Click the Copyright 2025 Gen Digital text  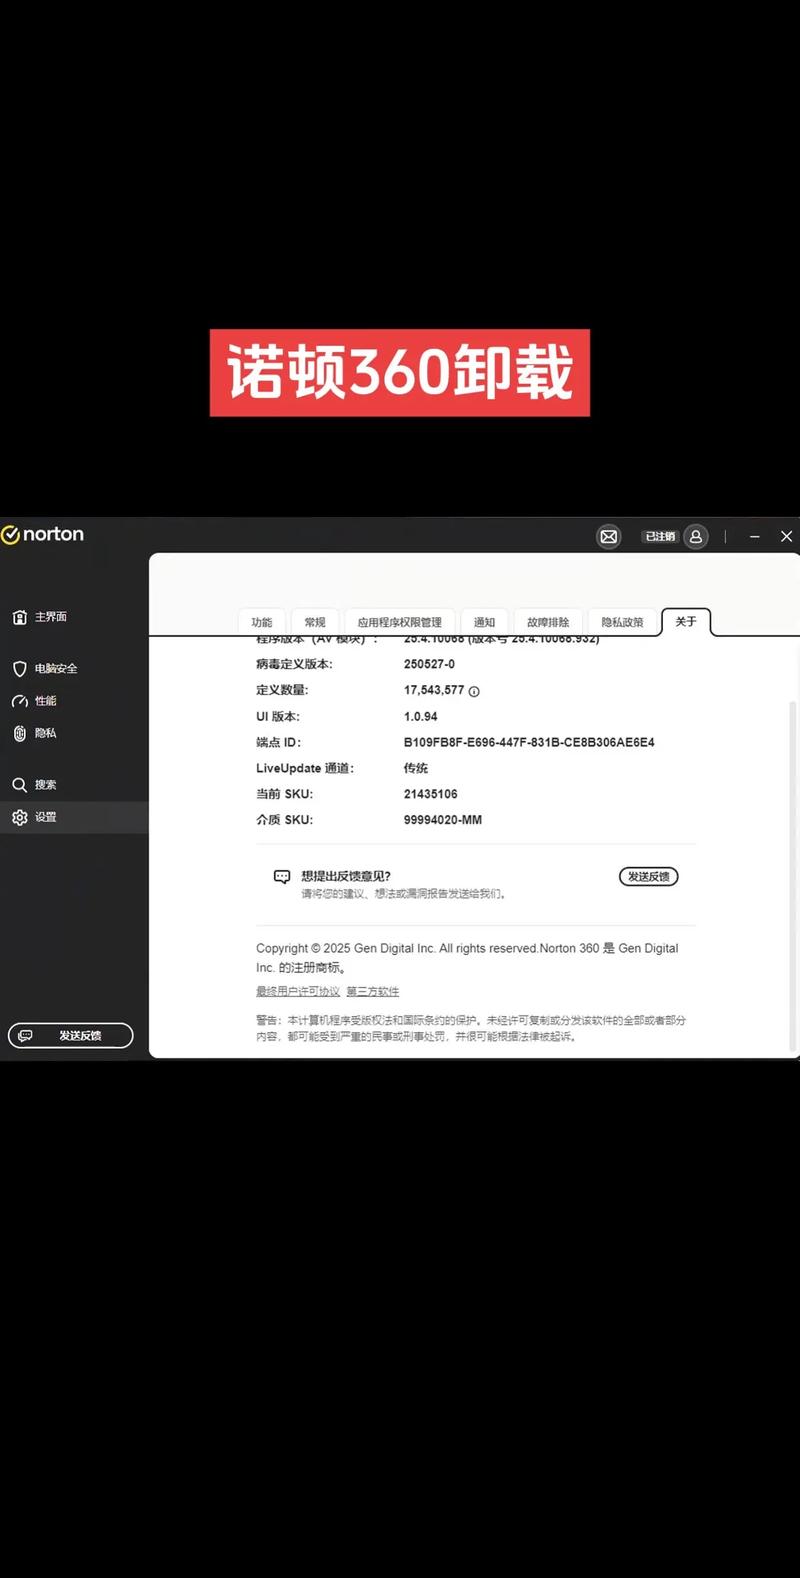pyautogui.click(x=467, y=958)
